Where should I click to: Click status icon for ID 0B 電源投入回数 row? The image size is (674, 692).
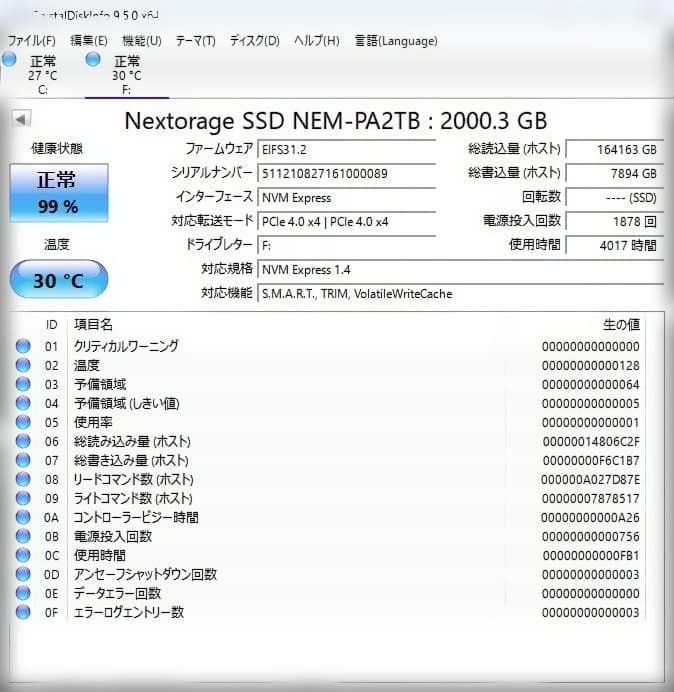[23, 536]
